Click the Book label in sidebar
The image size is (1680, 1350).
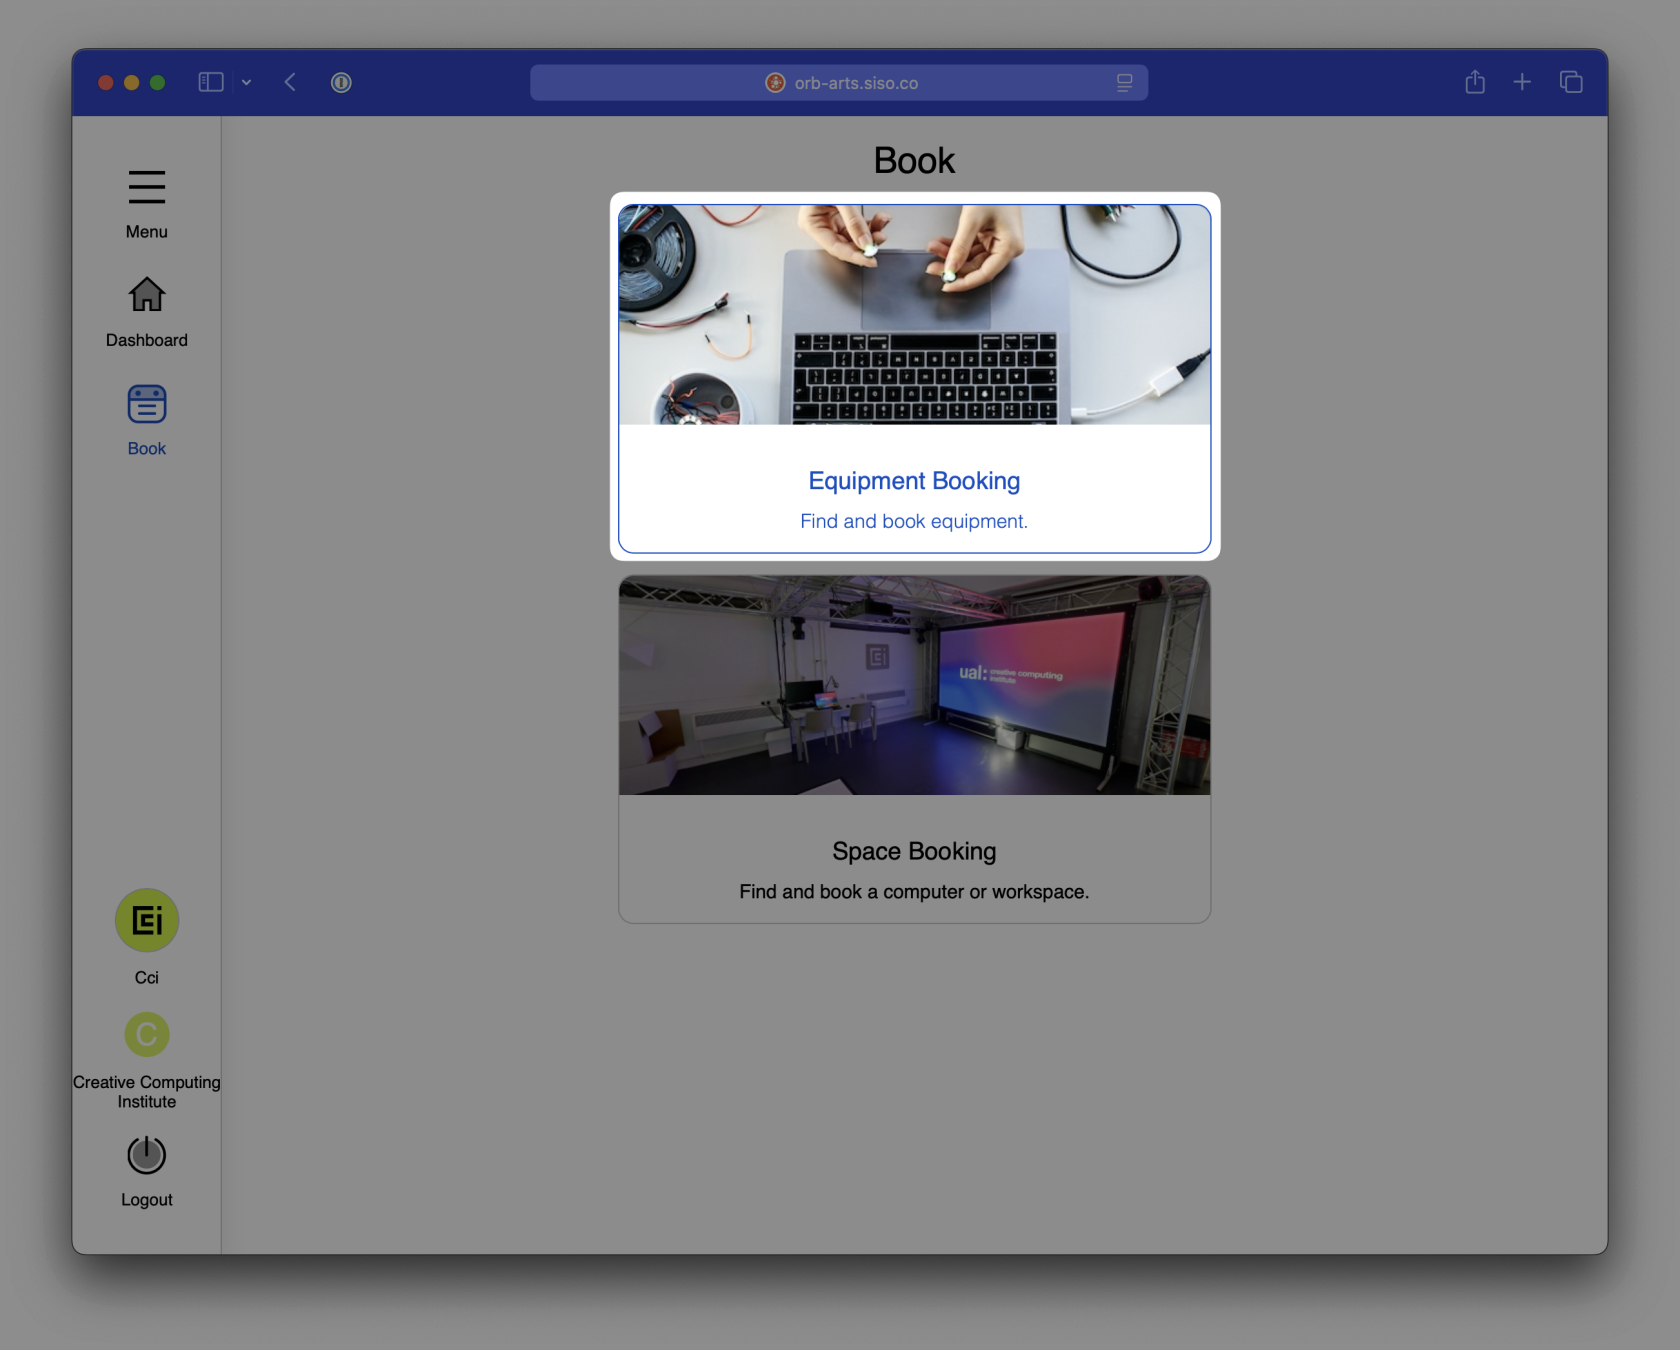146,449
